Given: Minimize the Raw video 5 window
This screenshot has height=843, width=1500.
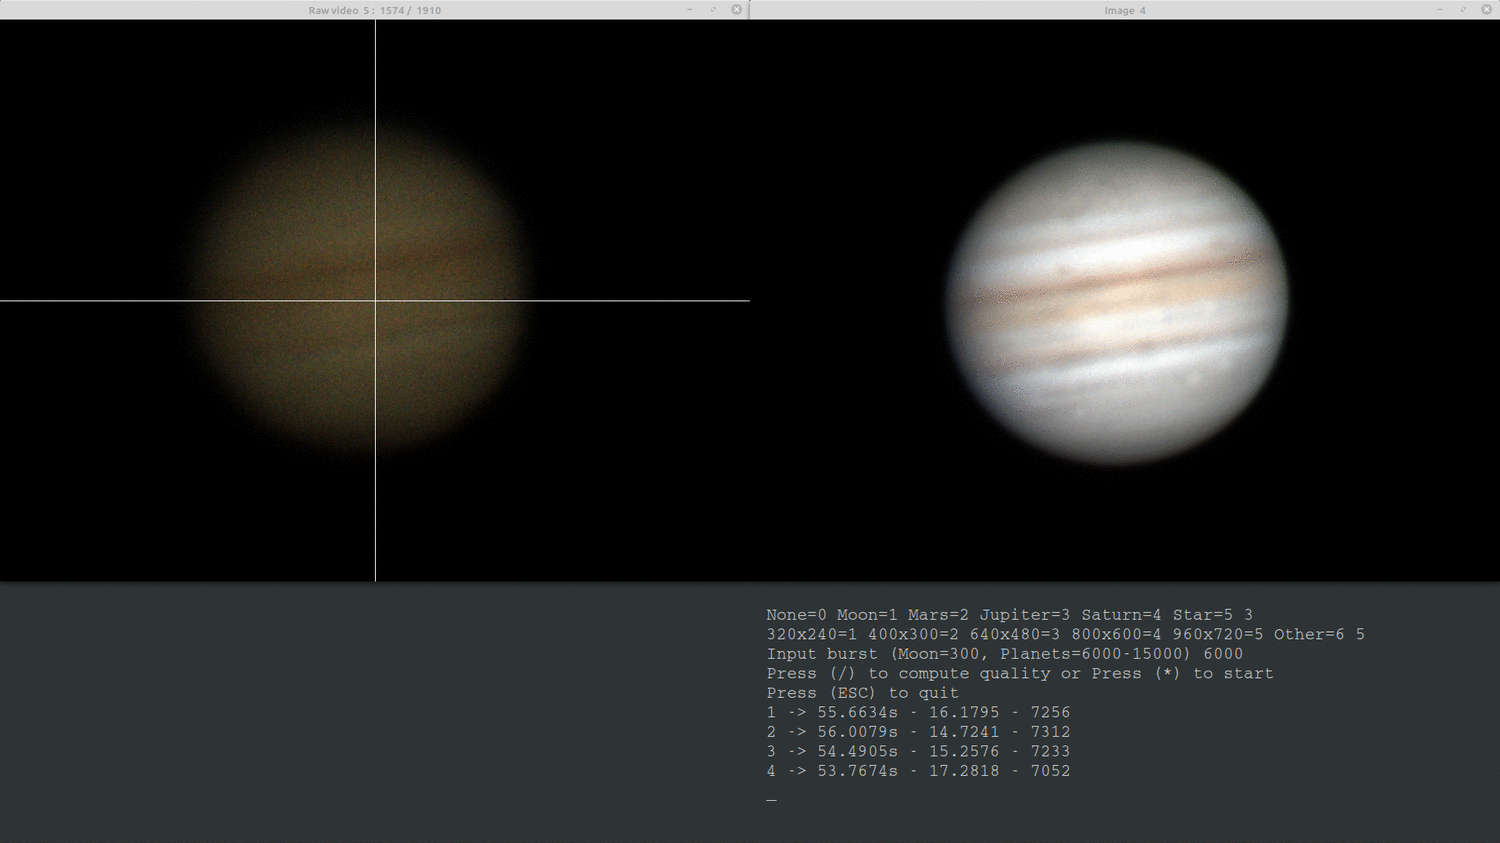Looking at the screenshot, I should point(689,10).
